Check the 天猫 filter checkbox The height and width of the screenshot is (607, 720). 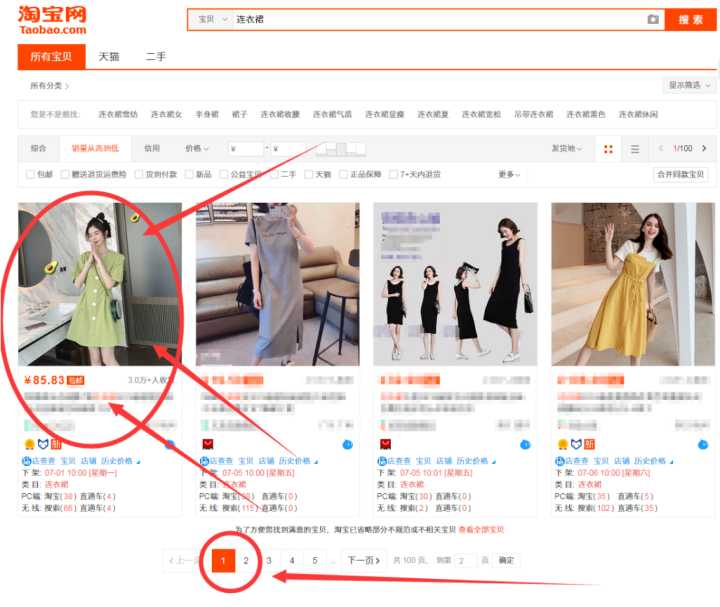tap(309, 174)
